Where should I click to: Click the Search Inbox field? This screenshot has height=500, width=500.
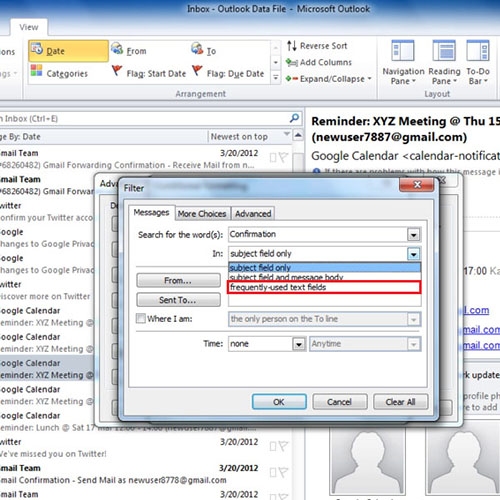point(143,119)
